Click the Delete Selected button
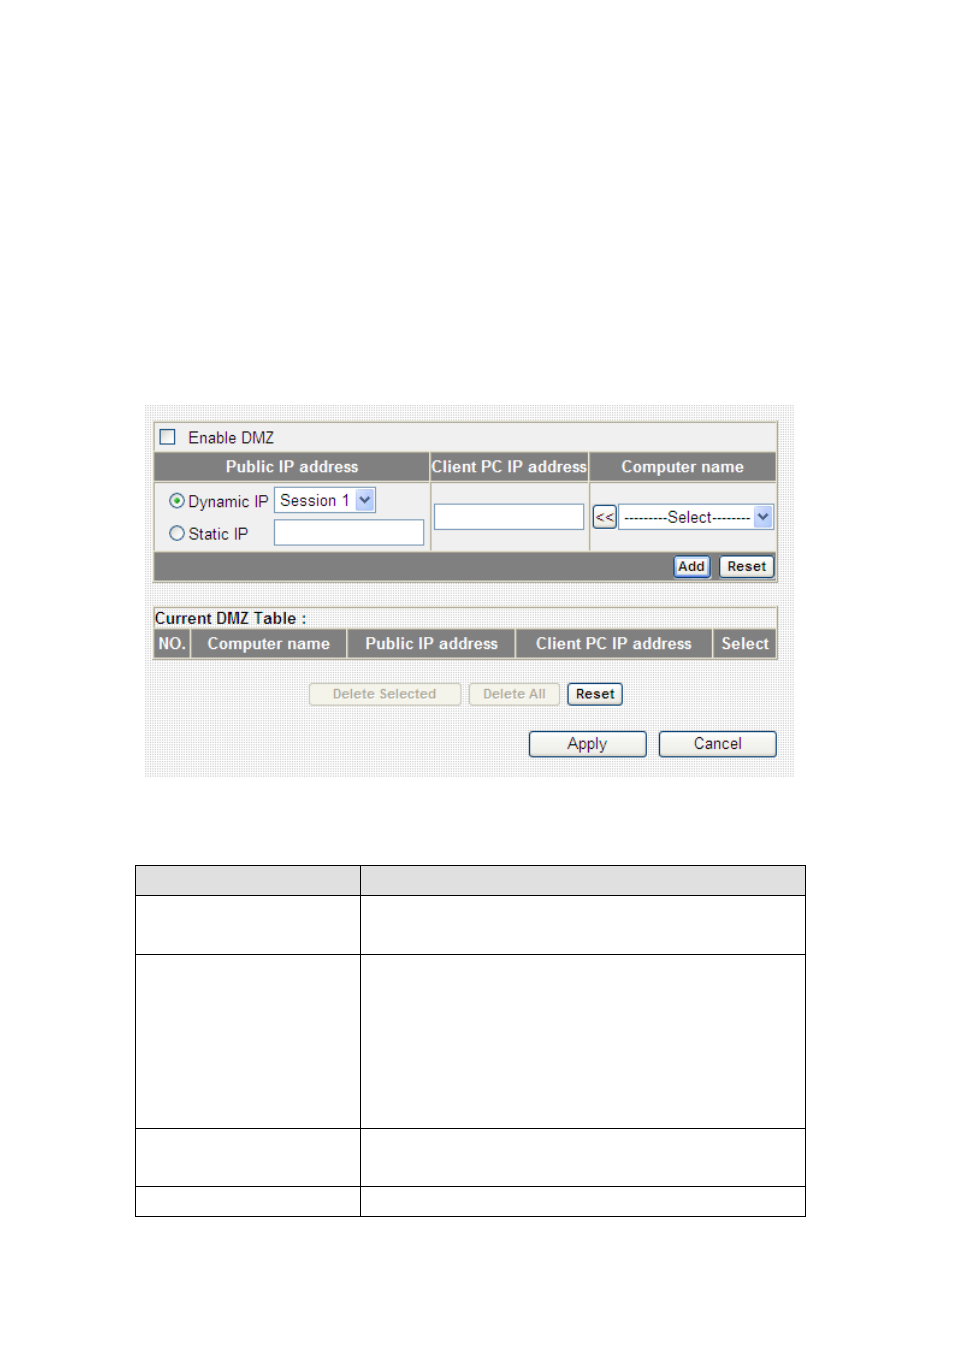 click(385, 694)
